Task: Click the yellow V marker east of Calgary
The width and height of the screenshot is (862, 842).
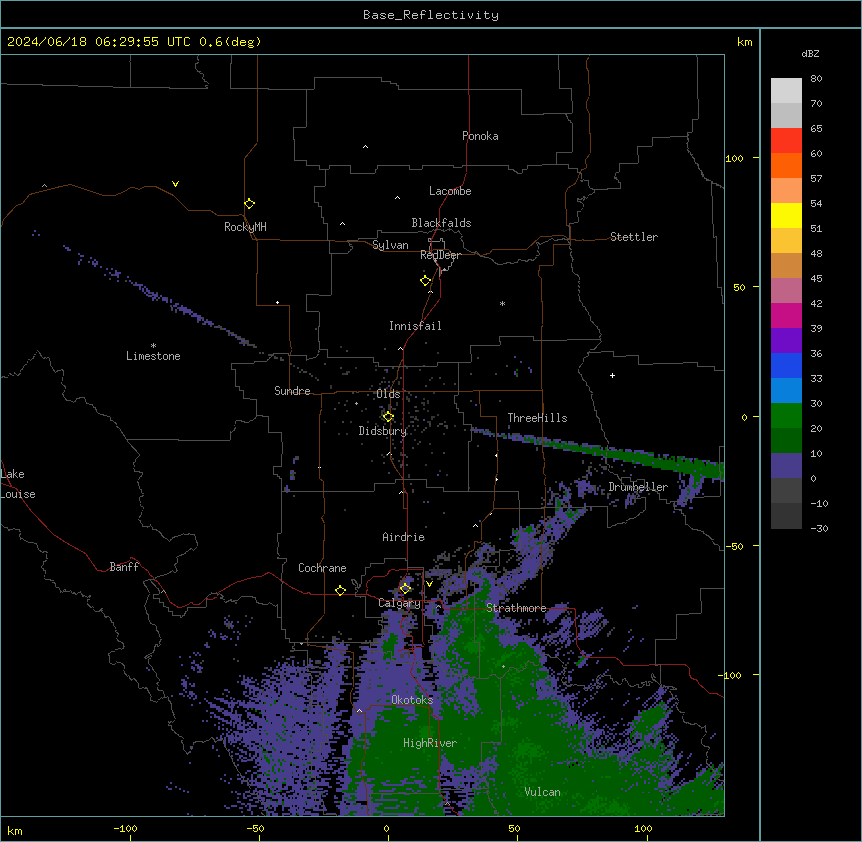Action: (429, 584)
